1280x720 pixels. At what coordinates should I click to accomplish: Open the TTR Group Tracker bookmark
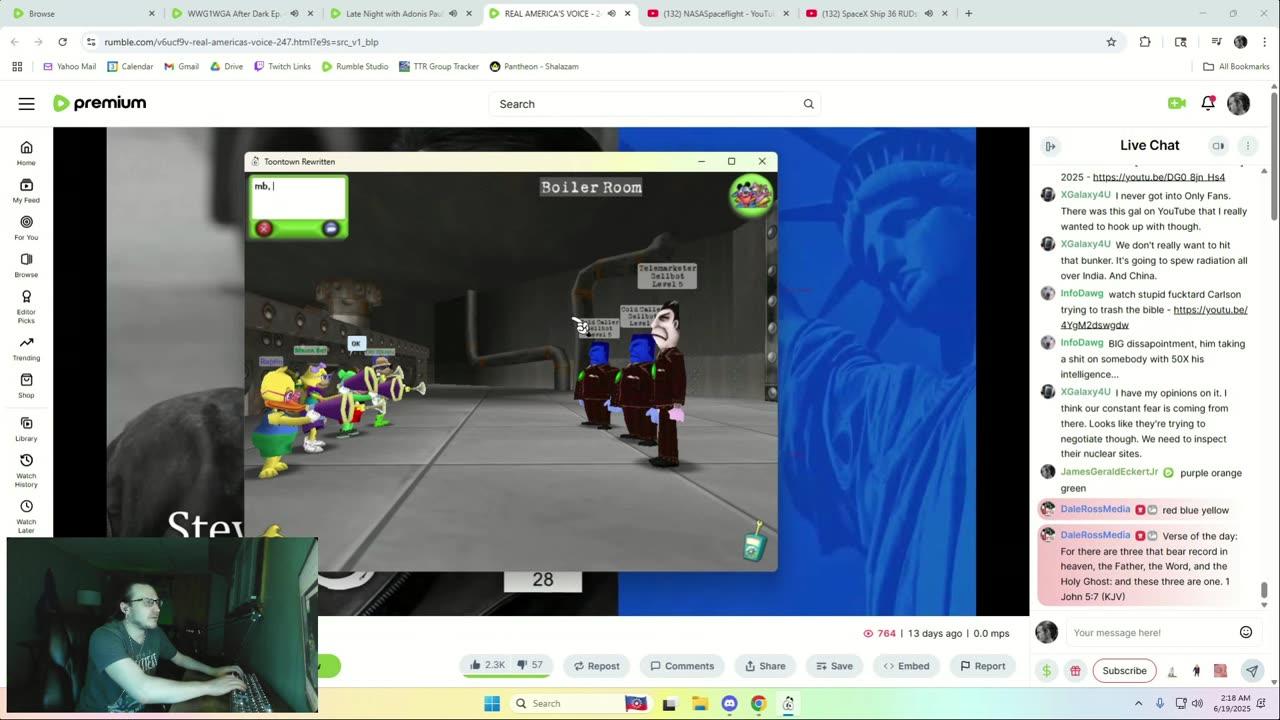pos(438,66)
